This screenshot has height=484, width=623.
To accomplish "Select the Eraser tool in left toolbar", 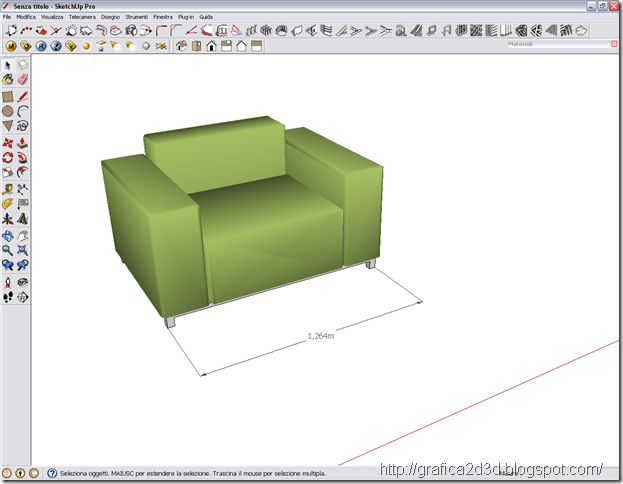I will coord(23,79).
